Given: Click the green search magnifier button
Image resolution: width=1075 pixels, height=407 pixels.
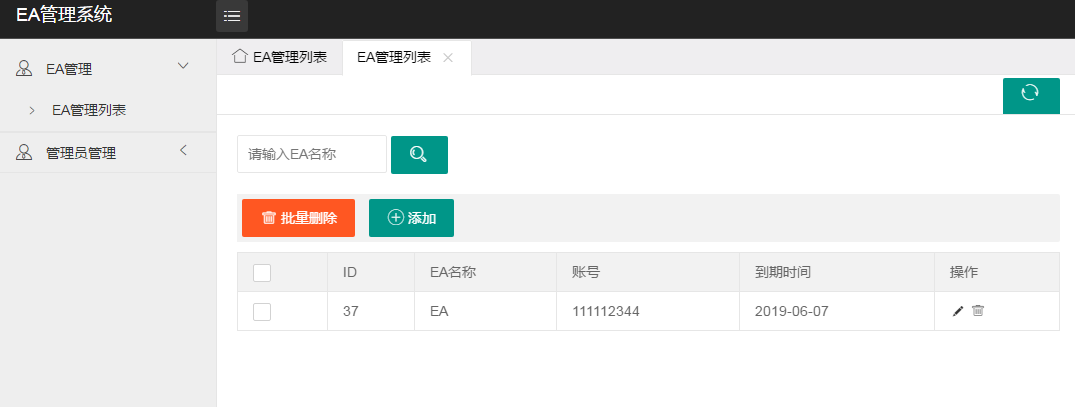Looking at the screenshot, I should pyautogui.click(x=419, y=155).
